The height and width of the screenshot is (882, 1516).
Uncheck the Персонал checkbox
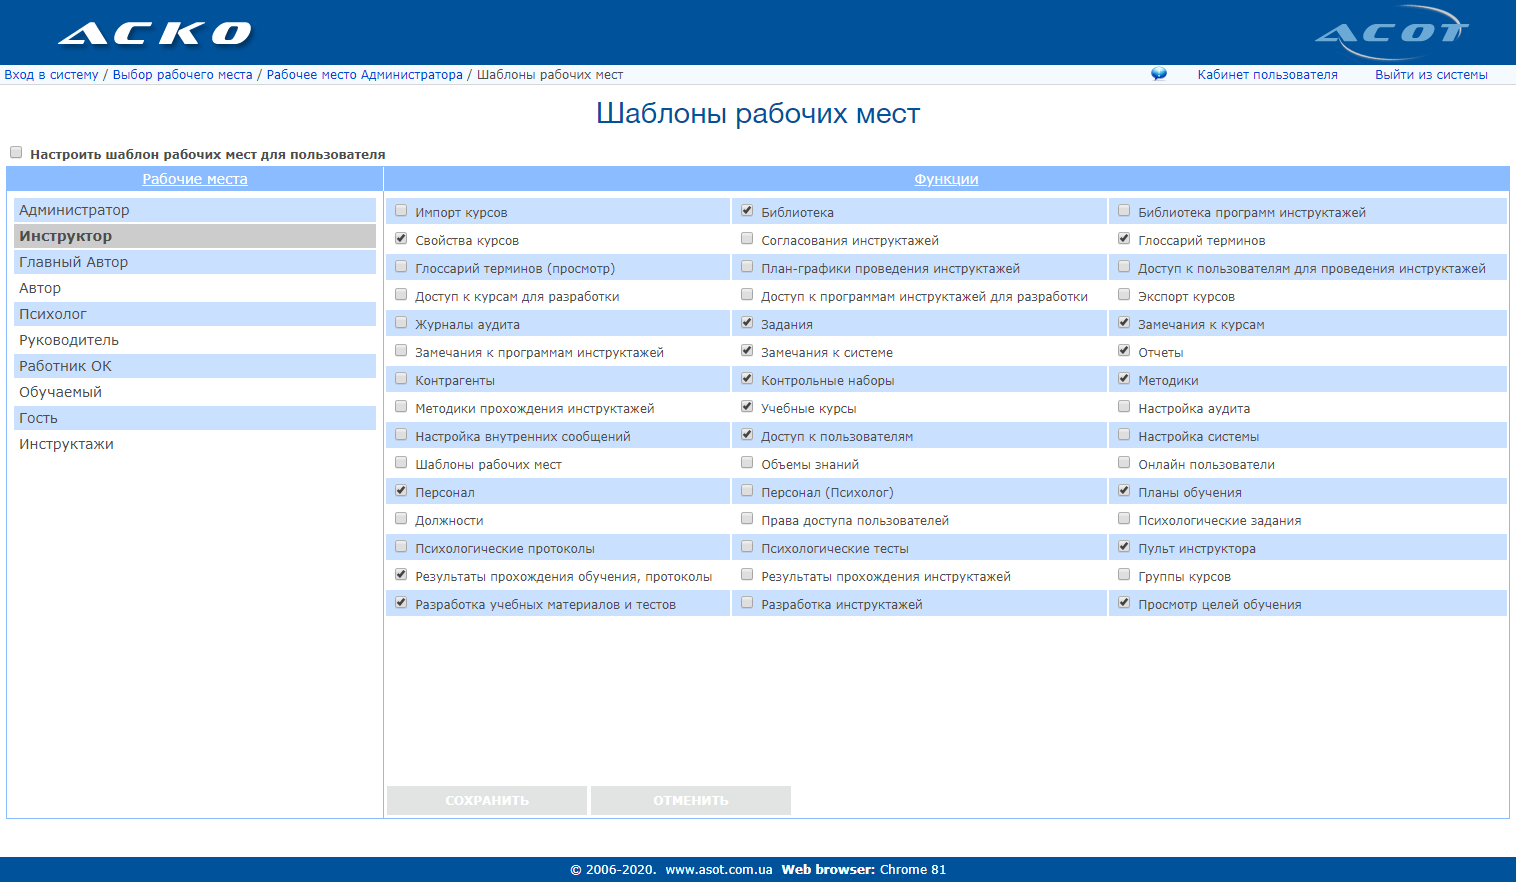point(401,491)
